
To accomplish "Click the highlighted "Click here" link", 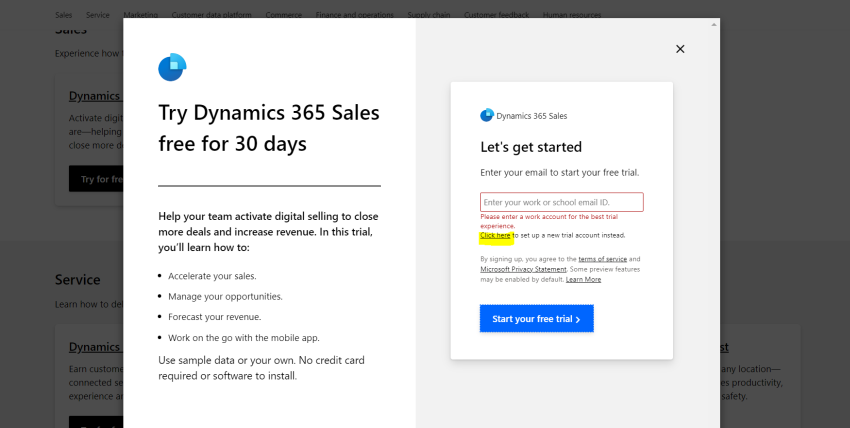I will 495,236.
